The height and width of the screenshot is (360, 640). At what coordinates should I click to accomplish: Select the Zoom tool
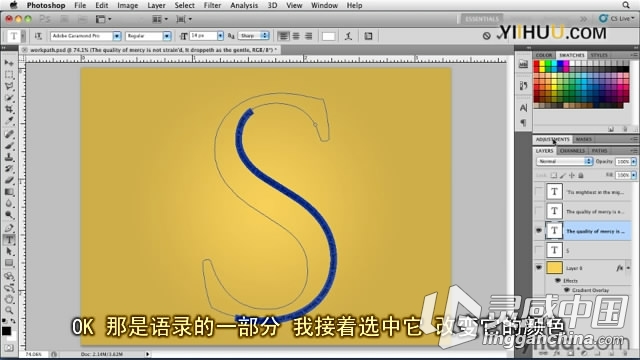(9, 311)
